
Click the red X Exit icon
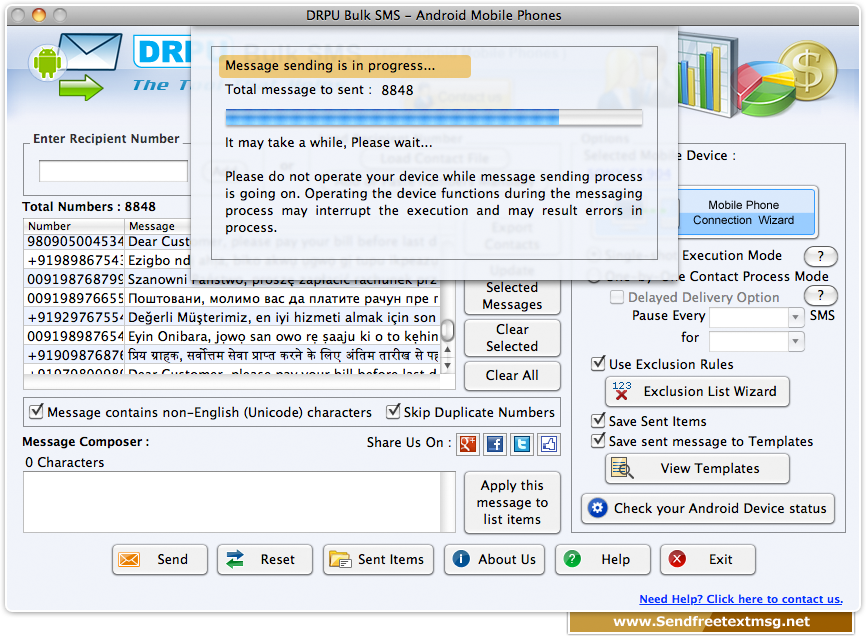[x=677, y=559]
